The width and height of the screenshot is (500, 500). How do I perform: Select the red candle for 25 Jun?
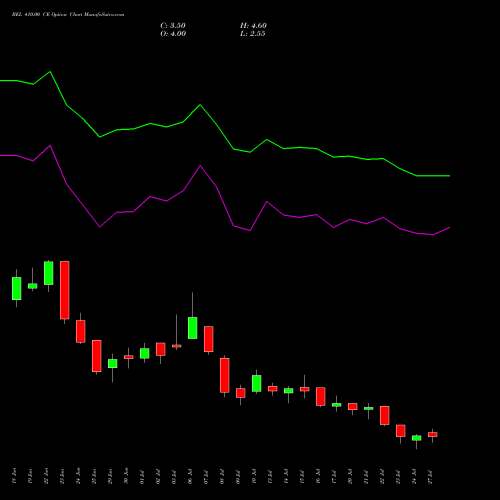(97, 356)
